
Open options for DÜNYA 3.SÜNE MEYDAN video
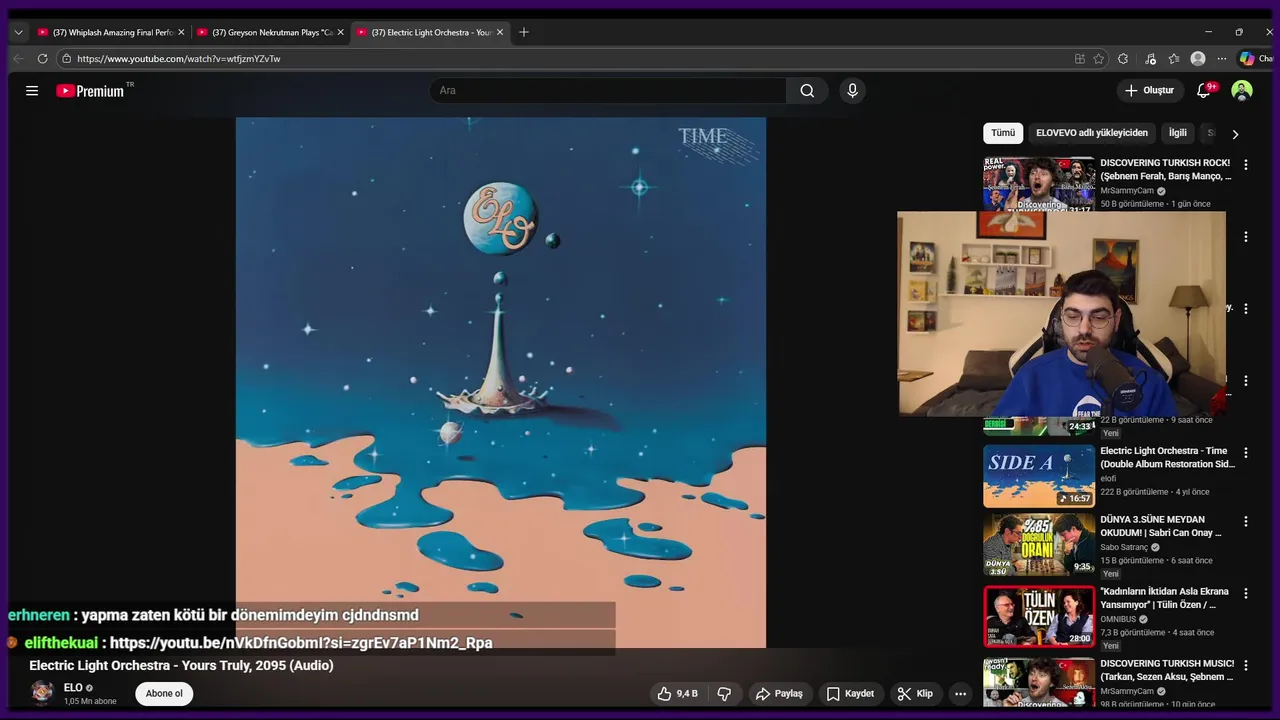point(1246,522)
